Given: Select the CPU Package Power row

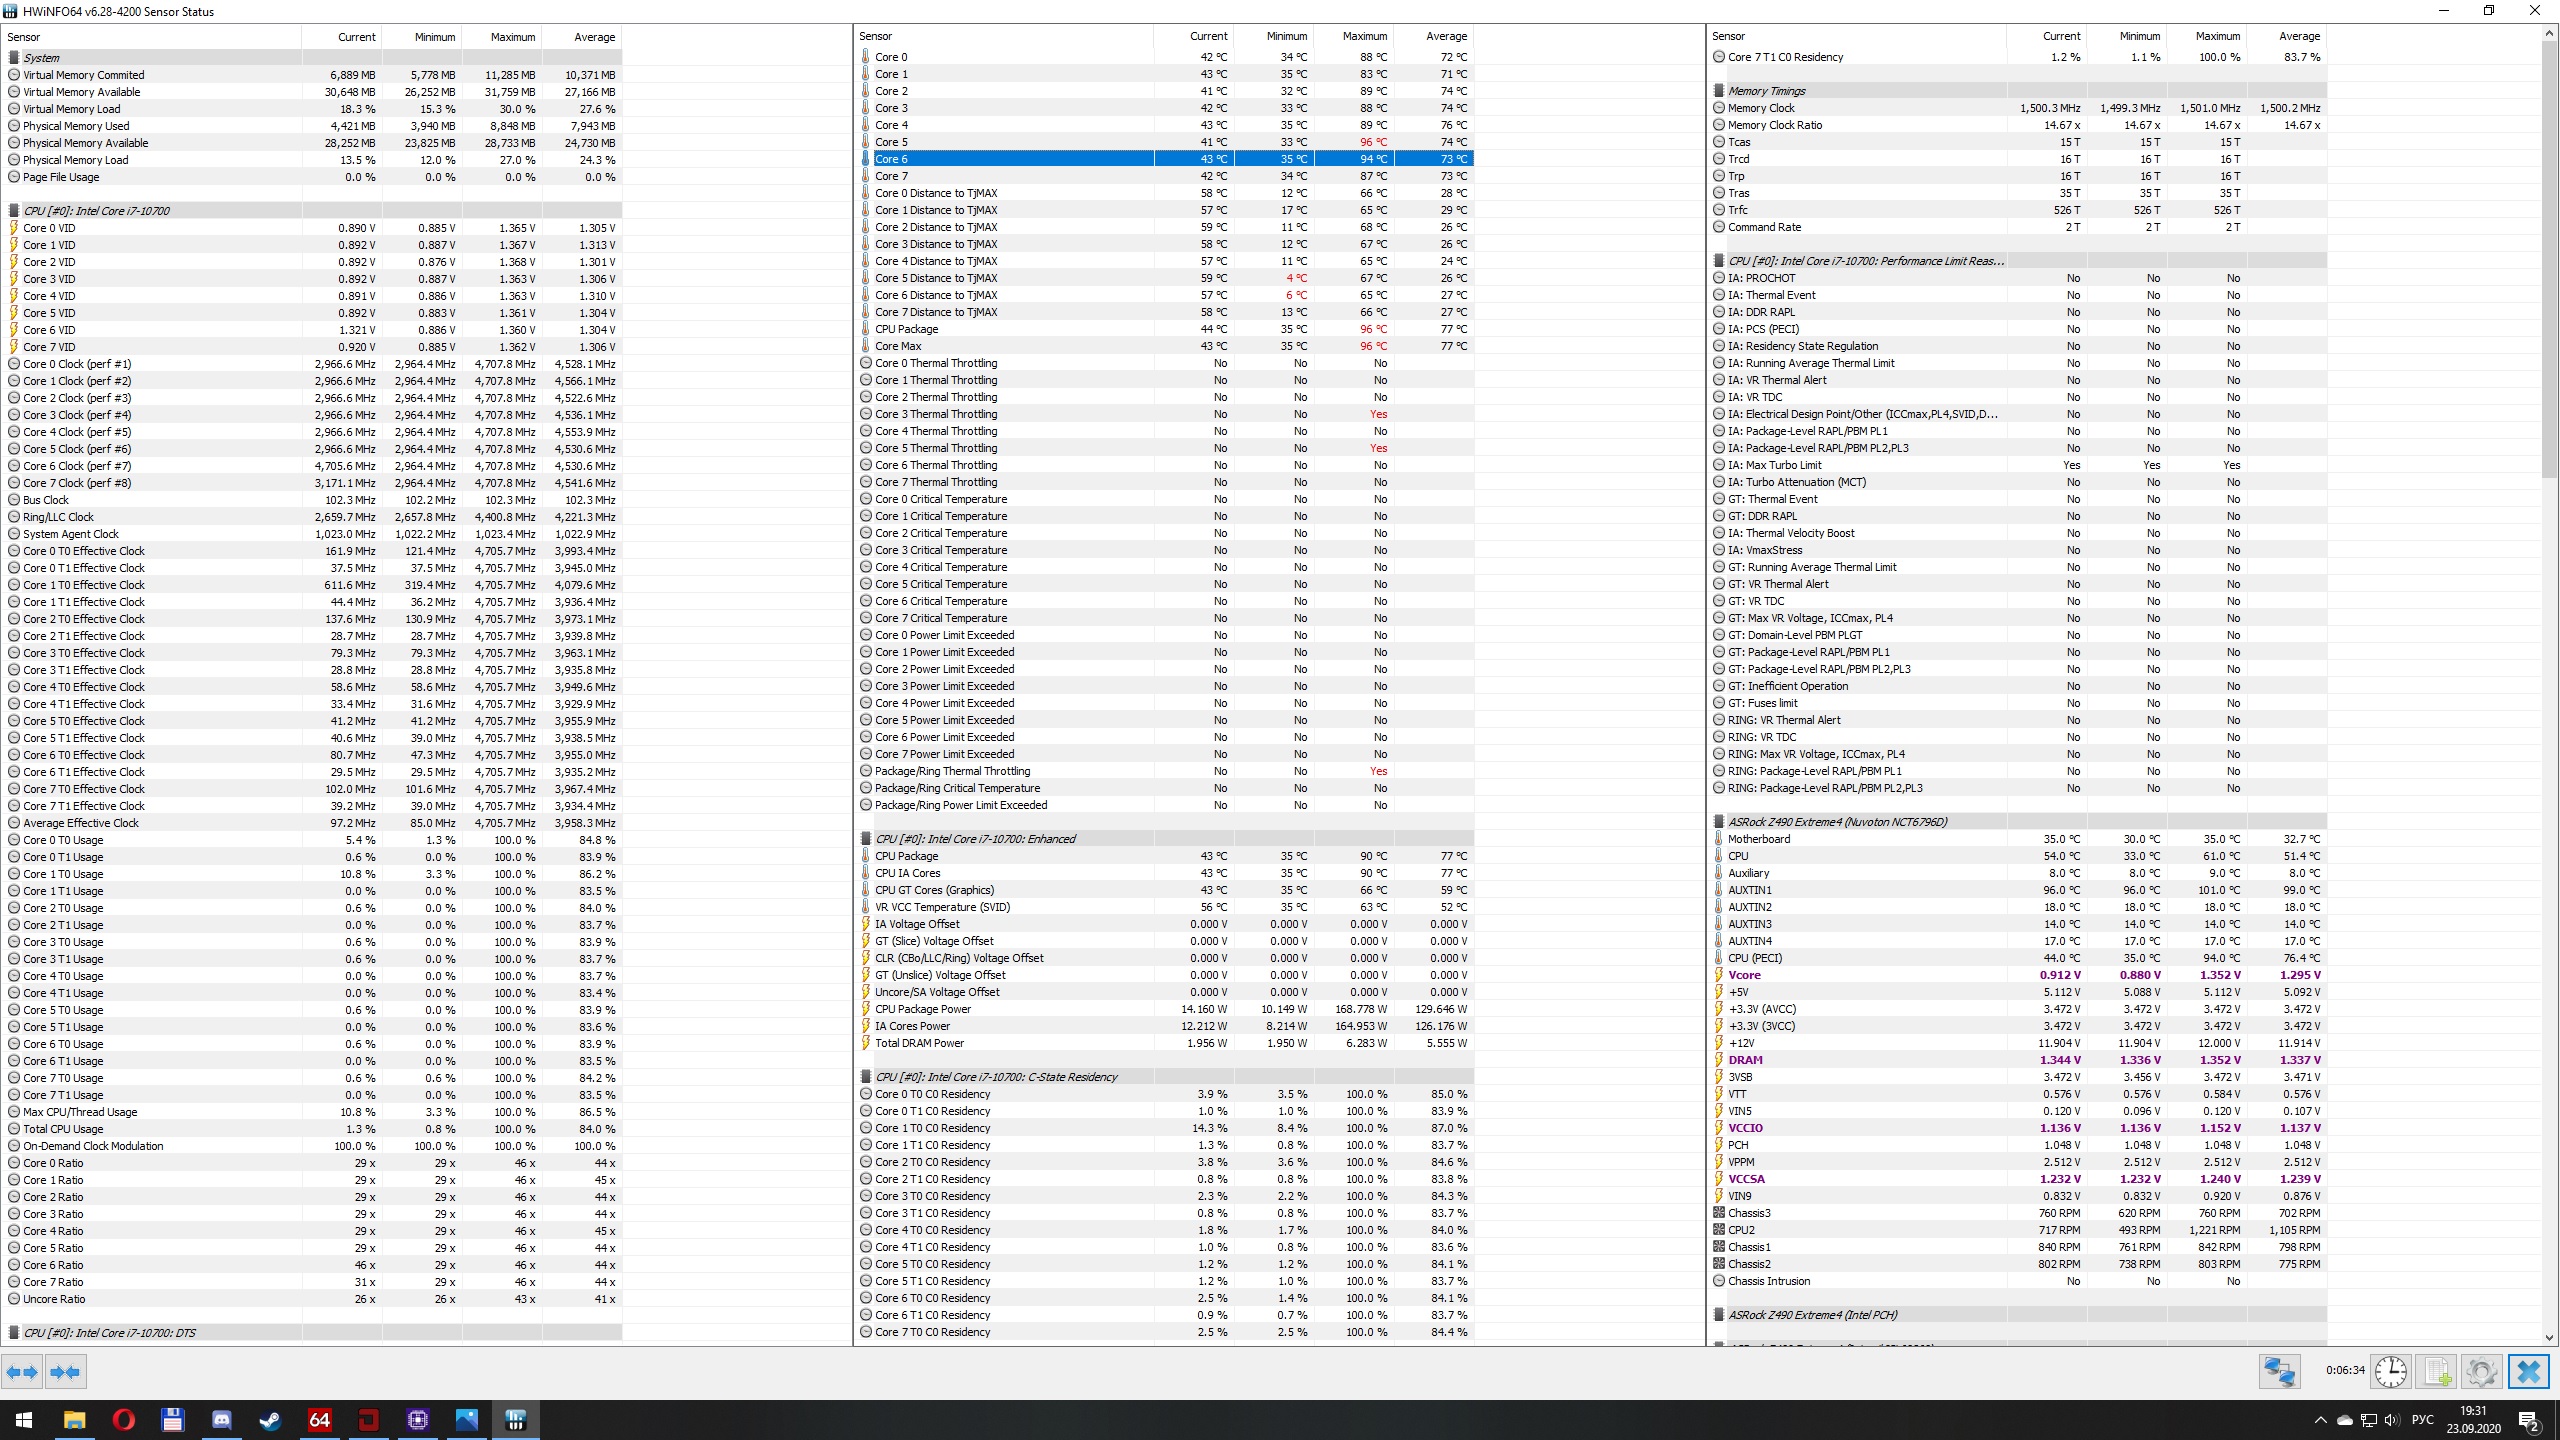Looking at the screenshot, I should [x=923, y=1009].
